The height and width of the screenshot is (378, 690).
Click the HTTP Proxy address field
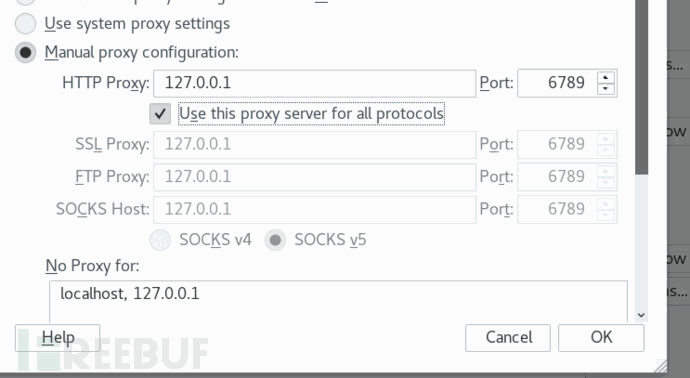[314, 83]
